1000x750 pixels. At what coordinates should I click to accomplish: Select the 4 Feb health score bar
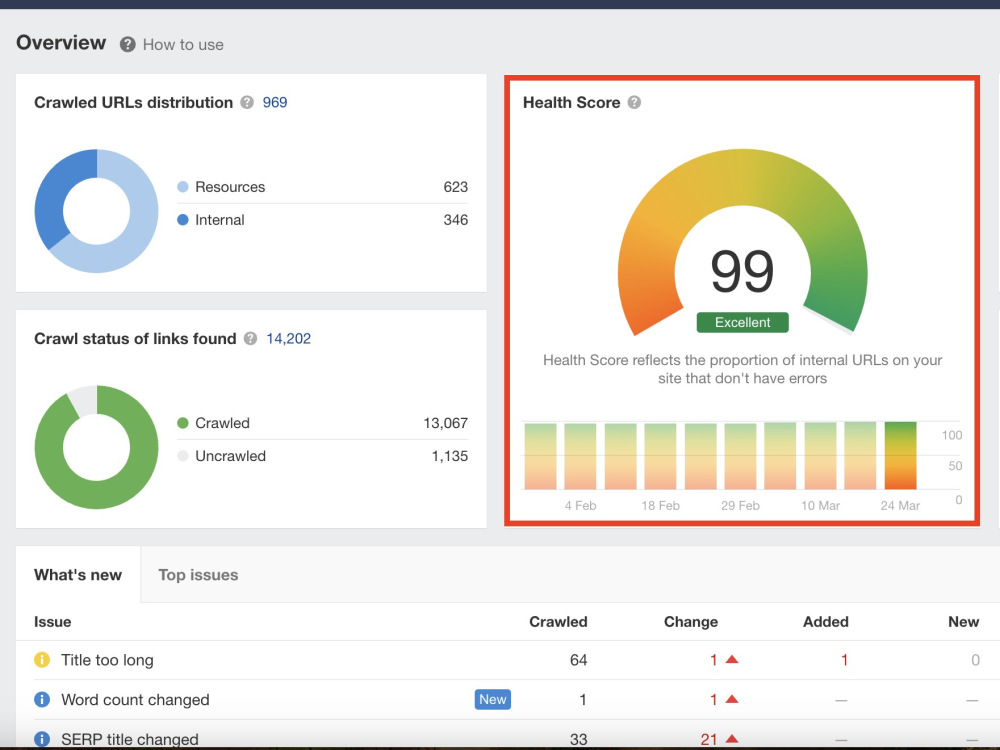(580, 455)
